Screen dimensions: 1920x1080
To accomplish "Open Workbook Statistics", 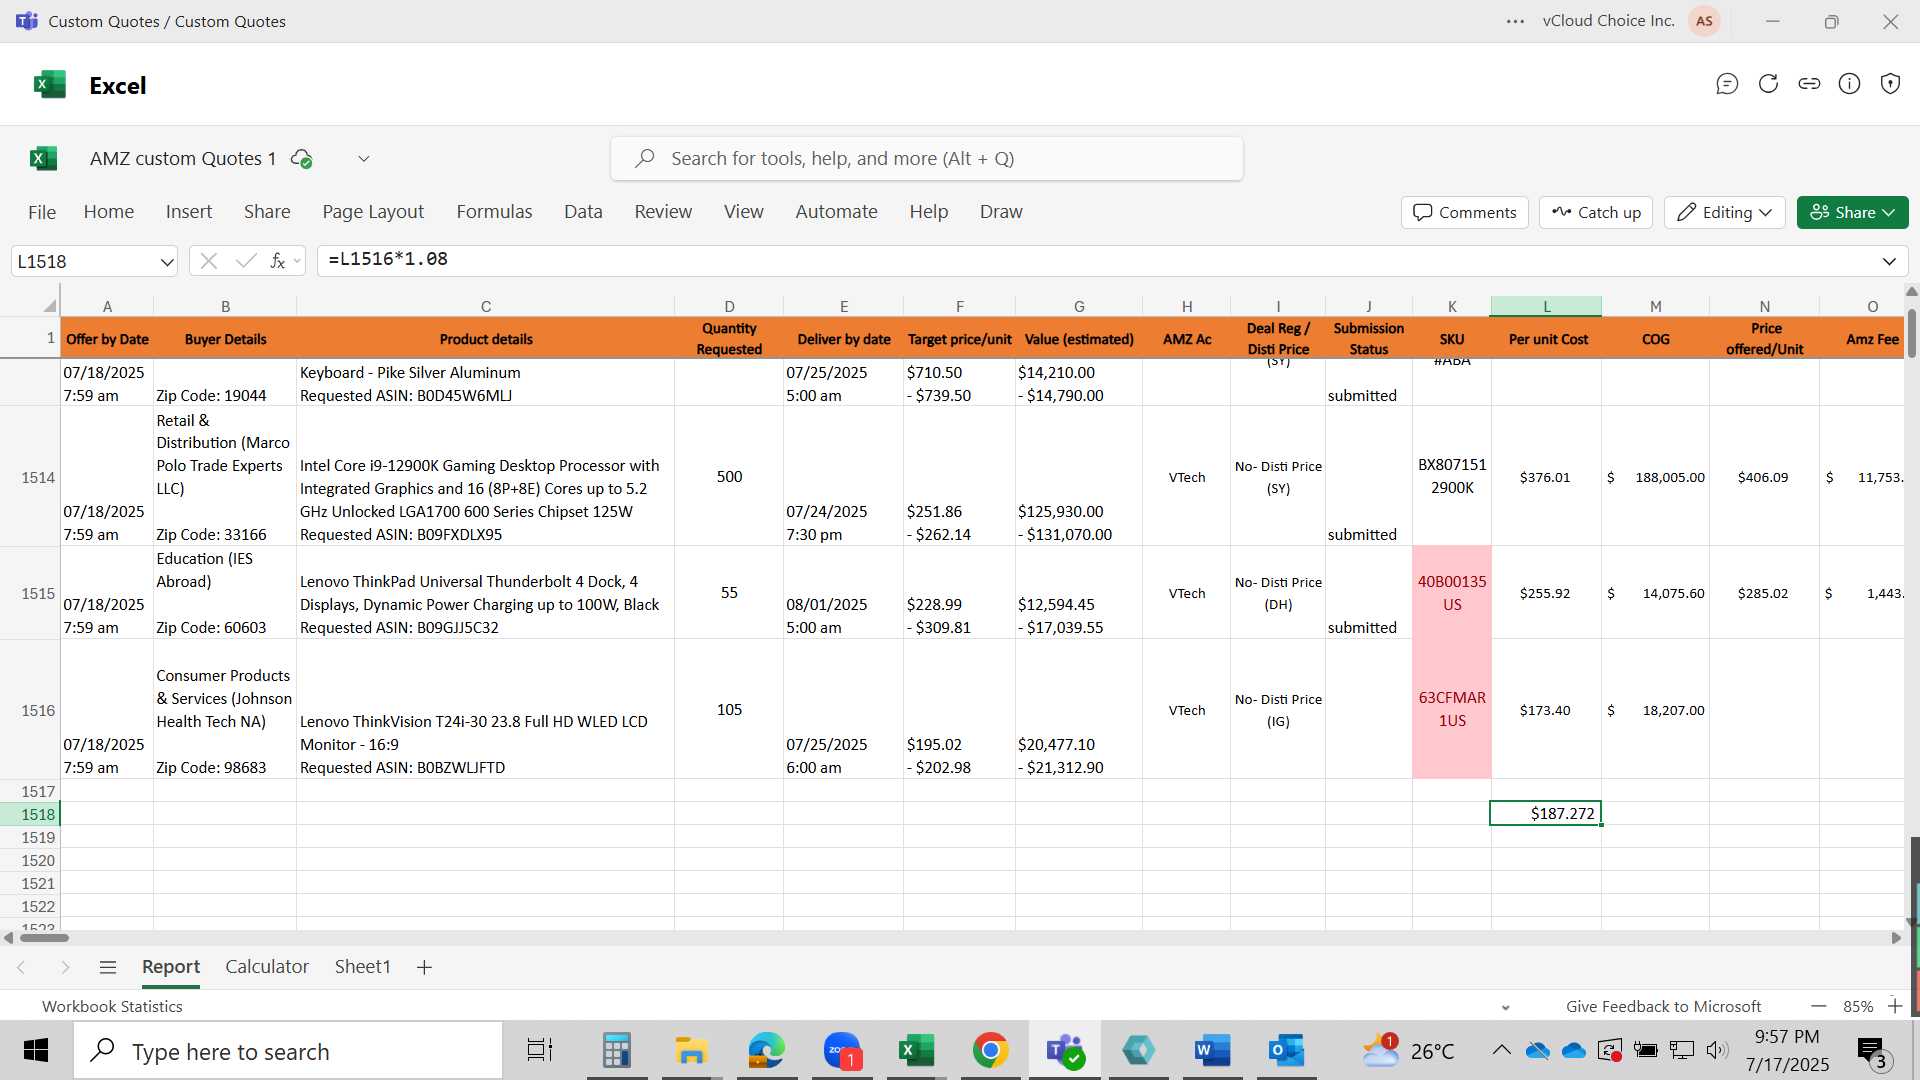I will tap(112, 1007).
